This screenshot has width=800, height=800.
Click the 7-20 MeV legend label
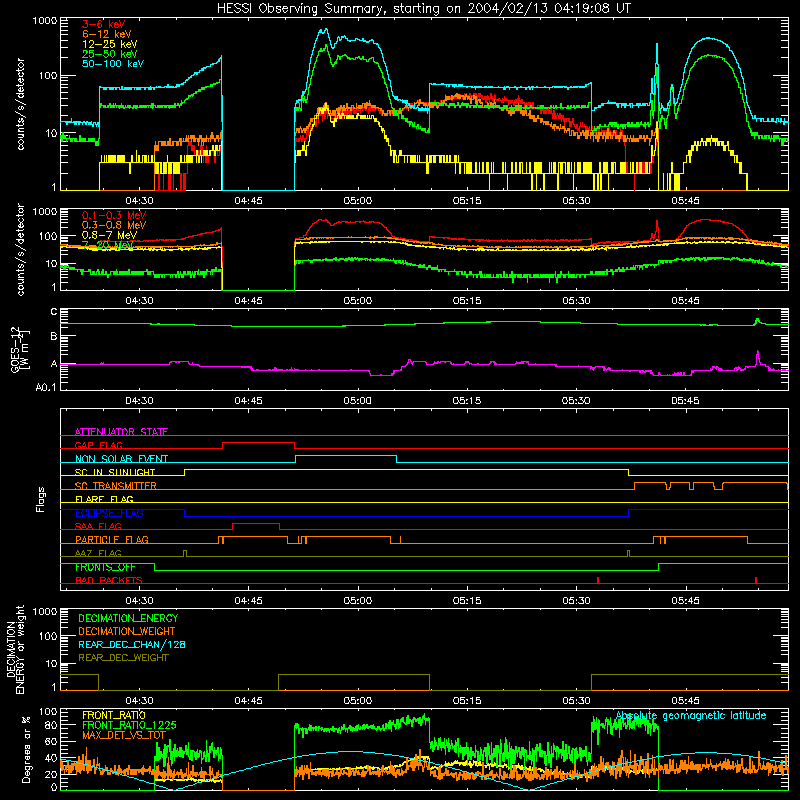pyautogui.click(x=108, y=245)
